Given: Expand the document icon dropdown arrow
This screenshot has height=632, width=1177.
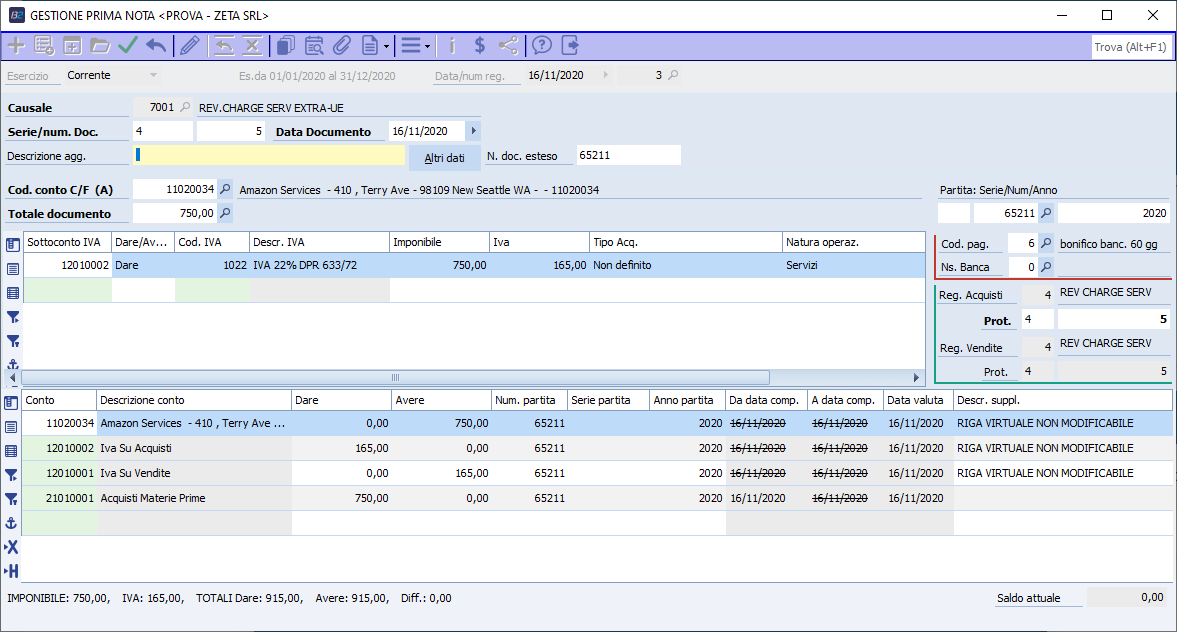Looking at the screenshot, I should (386, 46).
